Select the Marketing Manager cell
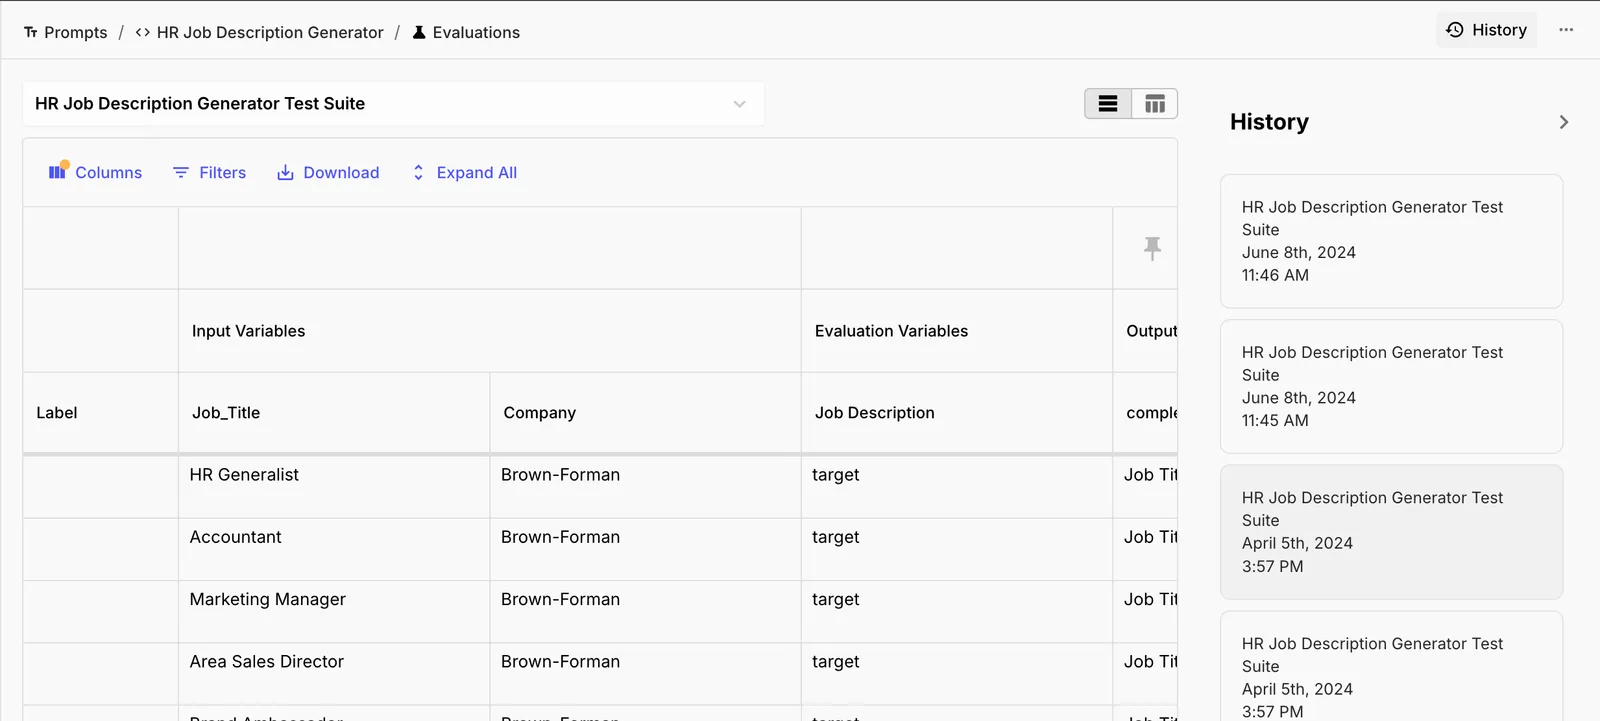The image size is (1600, 721). click(x=334, y=611)
